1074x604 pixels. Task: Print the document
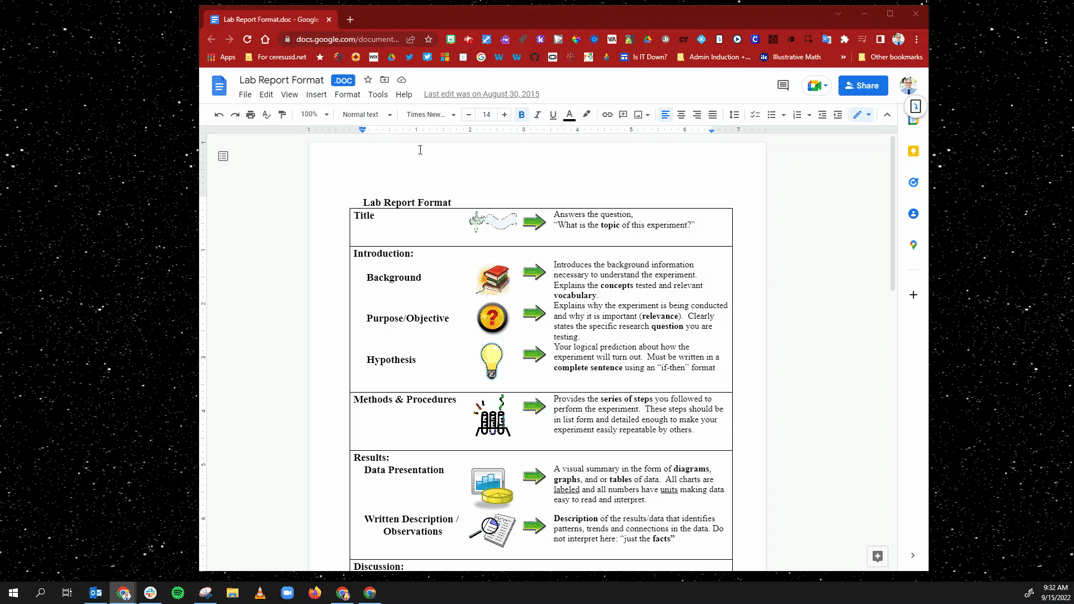click(x=251, y=114)
